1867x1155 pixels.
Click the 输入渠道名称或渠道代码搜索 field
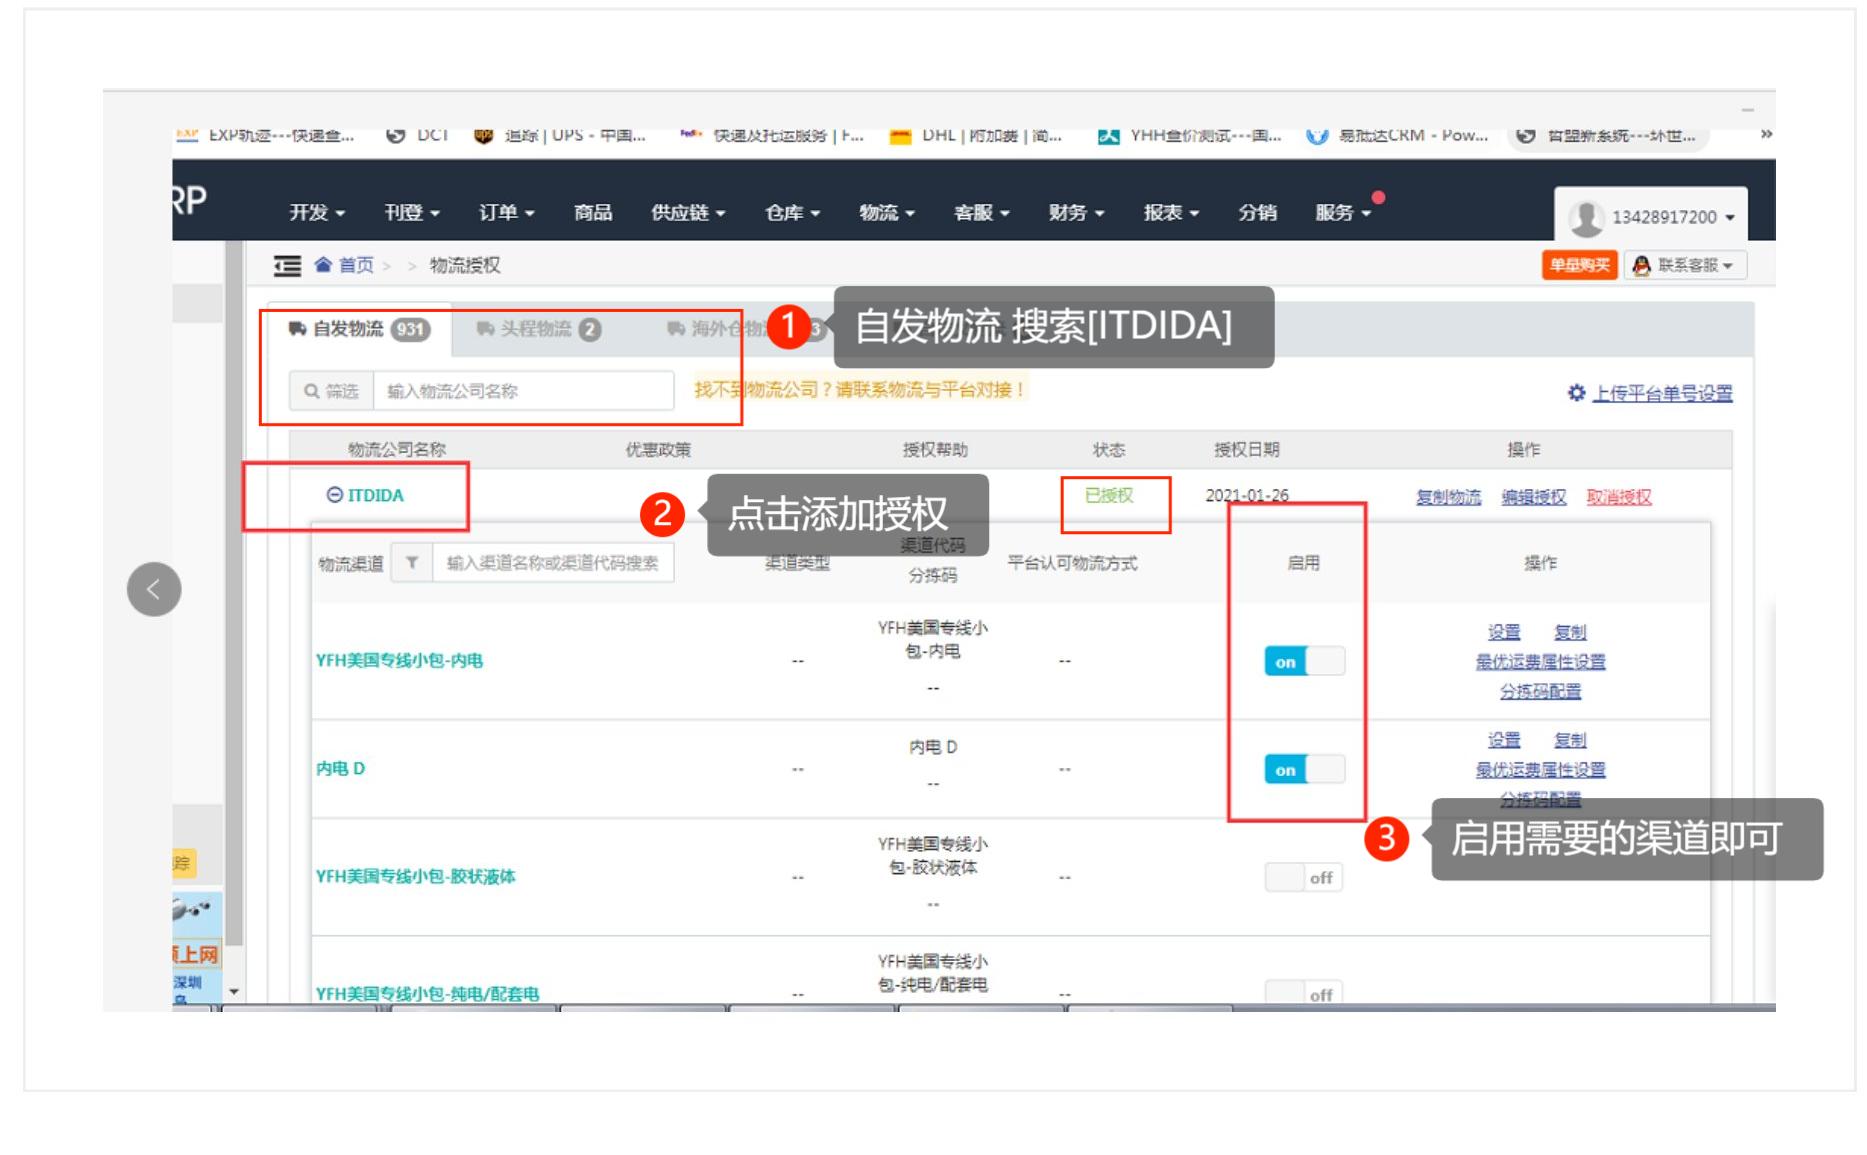tap(553, 563)
